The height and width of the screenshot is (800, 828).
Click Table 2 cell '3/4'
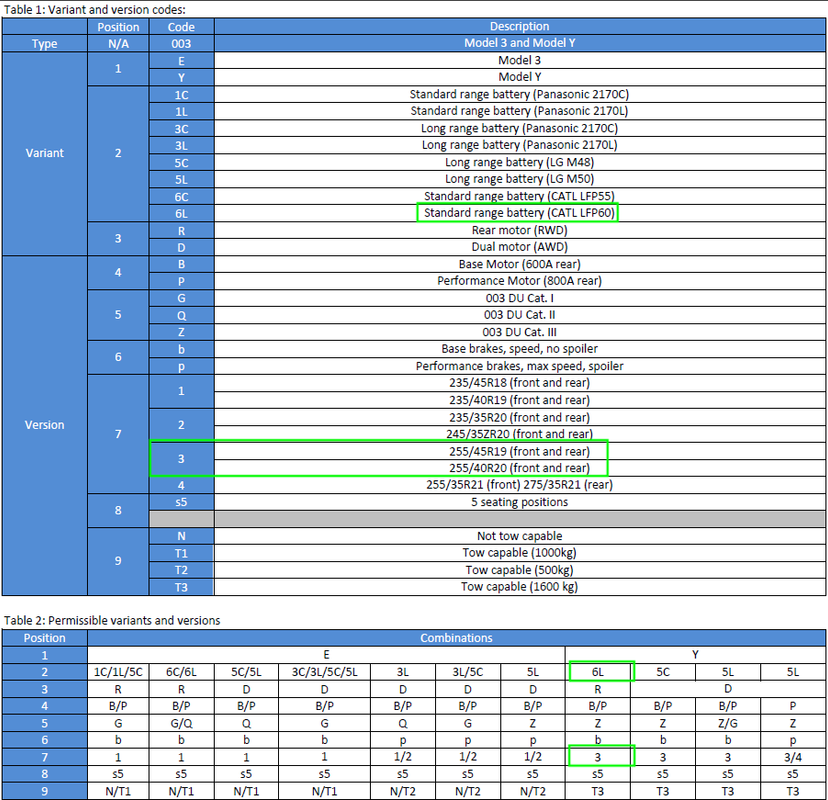[793, 757]
